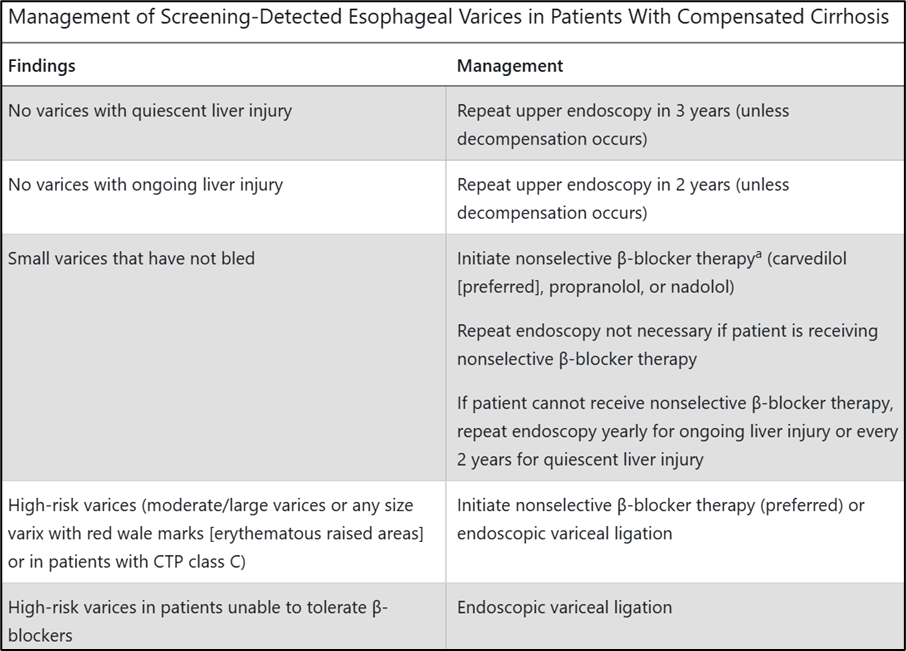906x651 pixels.
Task: Click 'High-risk varices (moderate/large varices' cell
Action: pos(224,532)
